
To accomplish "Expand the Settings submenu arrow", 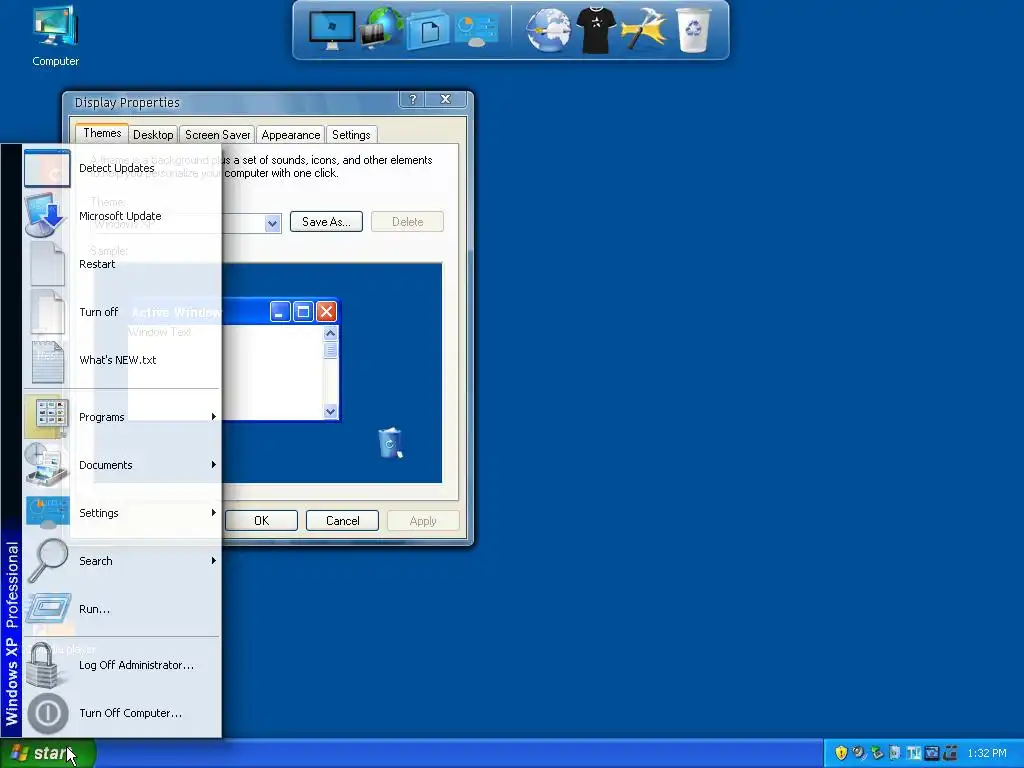I will coord(214,513).
